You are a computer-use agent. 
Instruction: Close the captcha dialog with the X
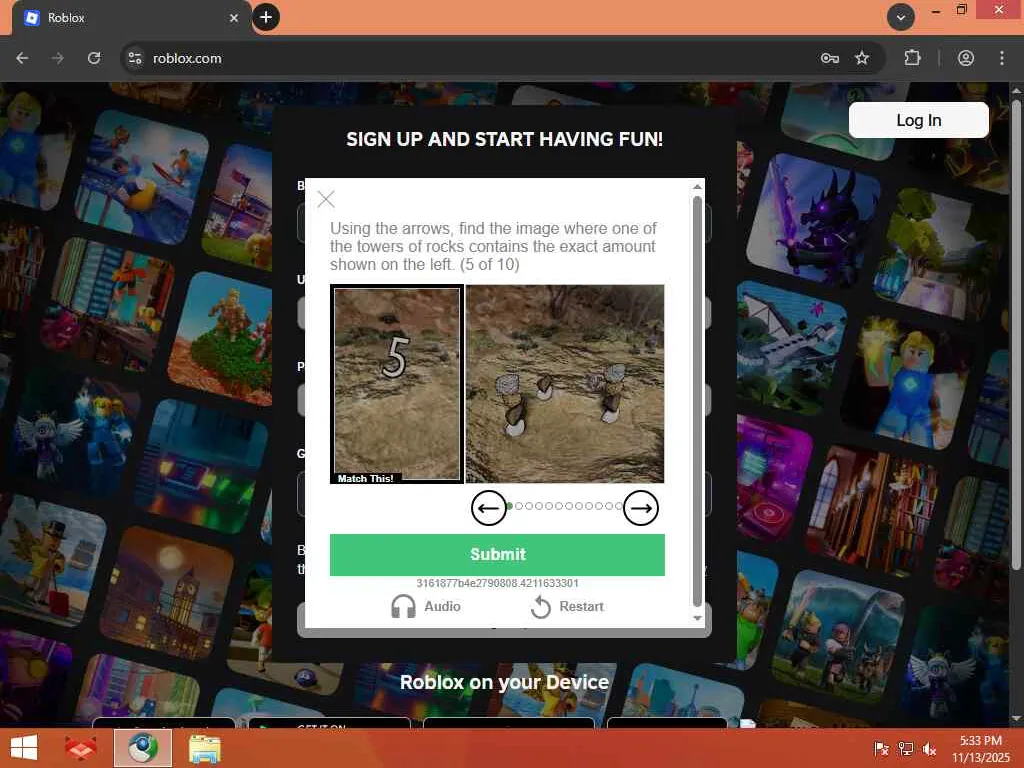point(326,199)
